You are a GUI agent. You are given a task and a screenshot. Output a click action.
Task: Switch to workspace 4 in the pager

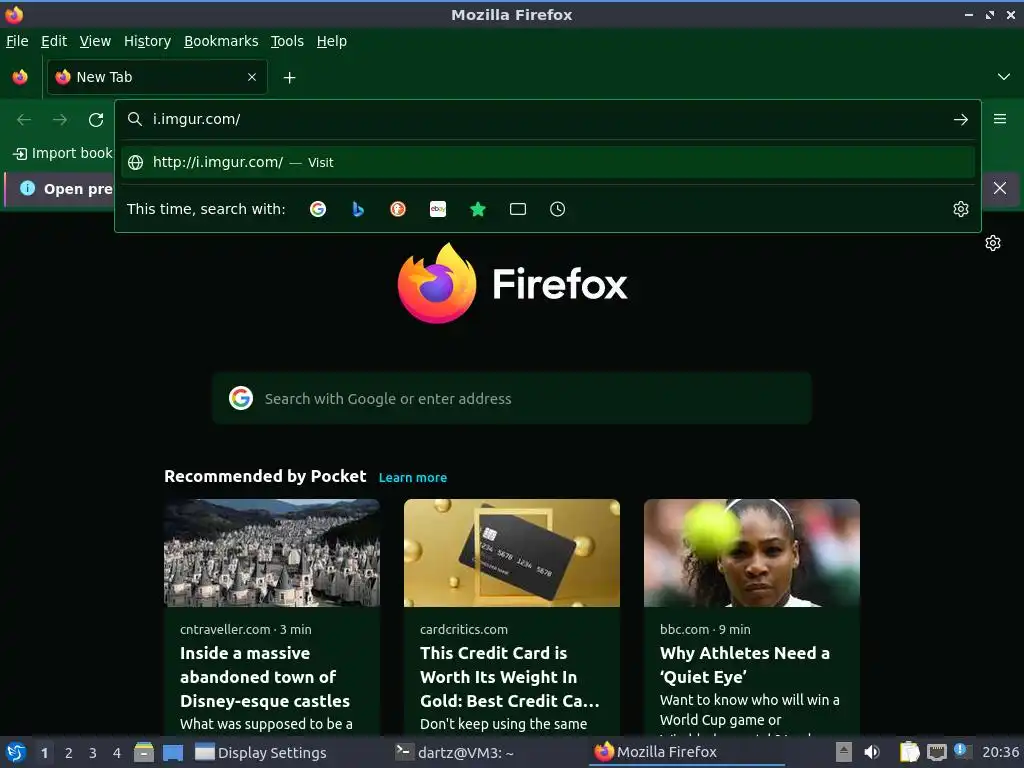pos(117,753)
